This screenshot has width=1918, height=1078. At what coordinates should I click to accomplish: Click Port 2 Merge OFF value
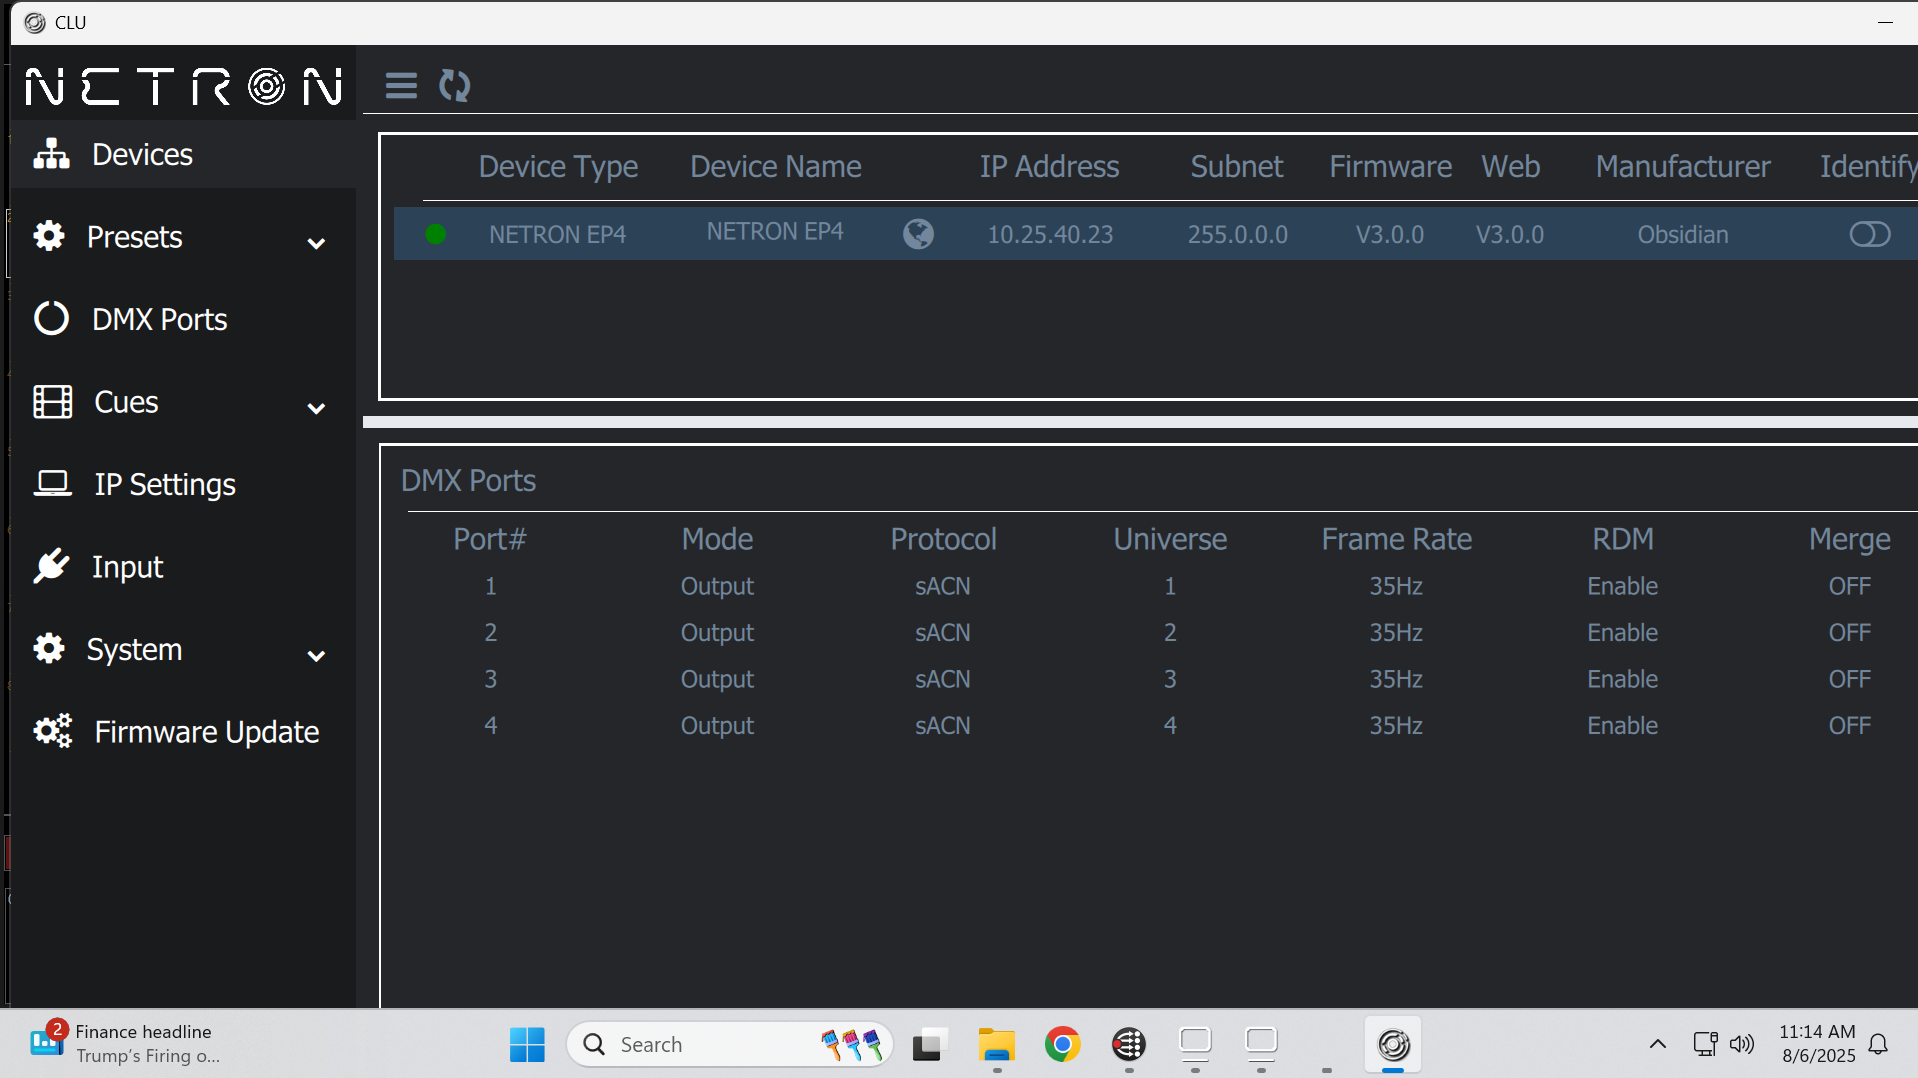pos(1849,632)
